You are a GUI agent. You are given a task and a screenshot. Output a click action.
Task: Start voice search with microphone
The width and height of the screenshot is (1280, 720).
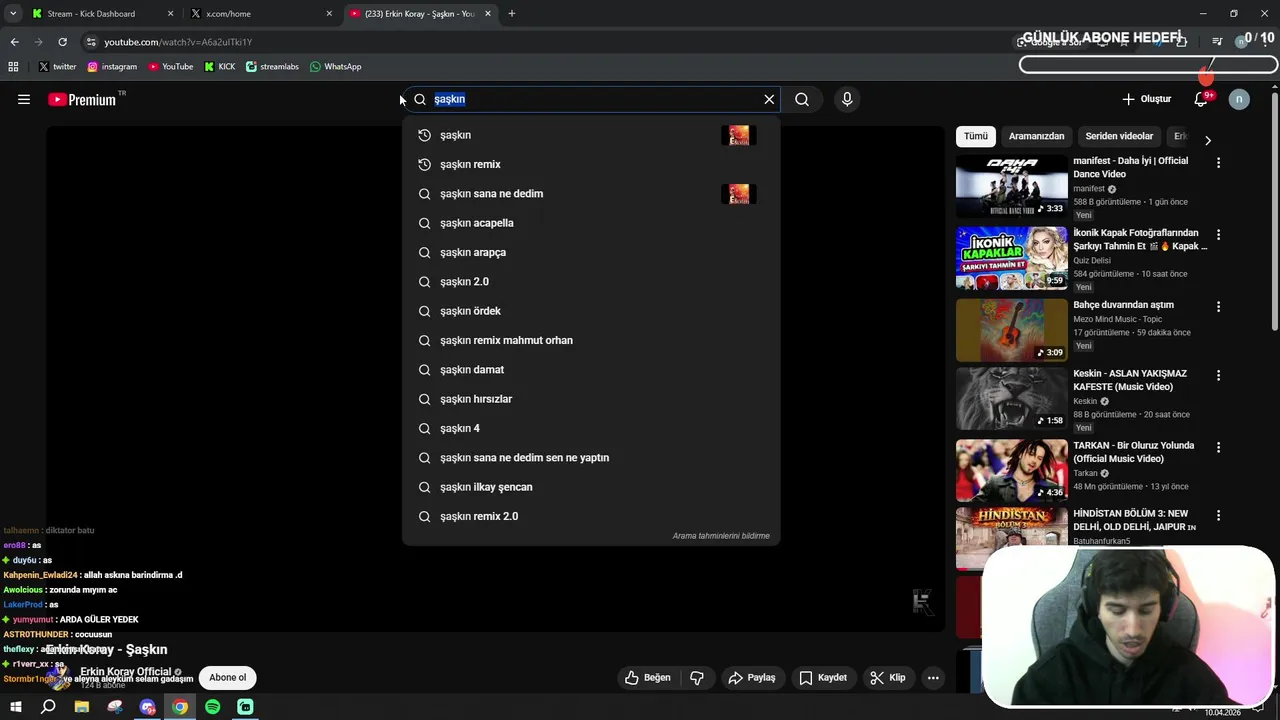click(847, 99)
